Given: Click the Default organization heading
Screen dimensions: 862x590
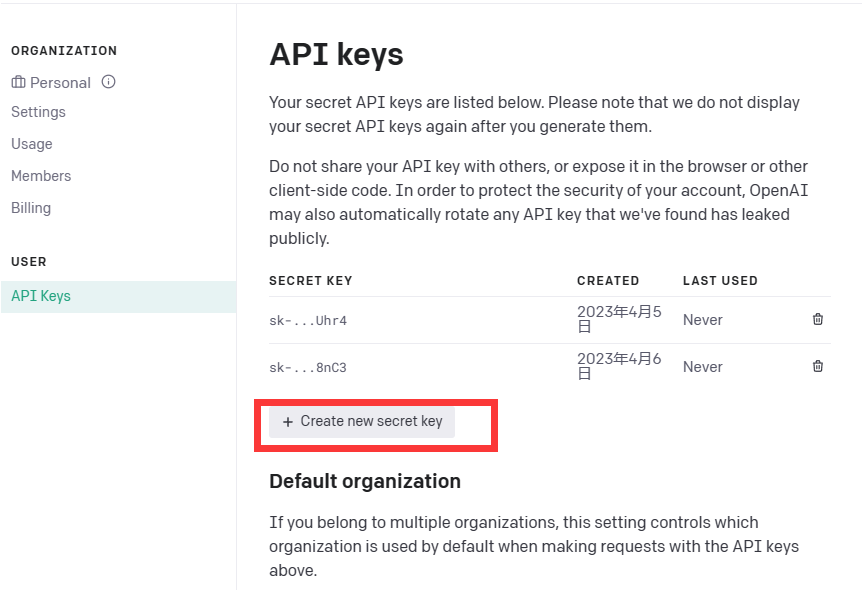Looking at the screenshot, I should pos(365,481).
